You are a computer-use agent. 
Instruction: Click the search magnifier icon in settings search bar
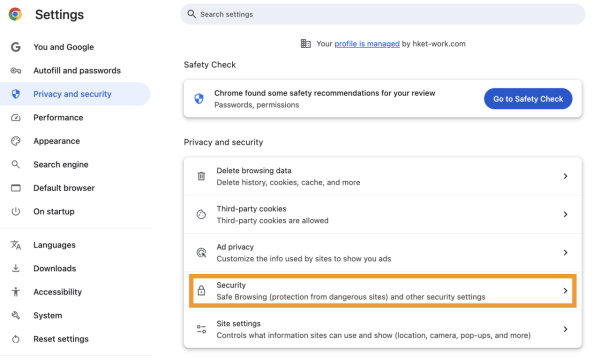[x=191, y=14]
